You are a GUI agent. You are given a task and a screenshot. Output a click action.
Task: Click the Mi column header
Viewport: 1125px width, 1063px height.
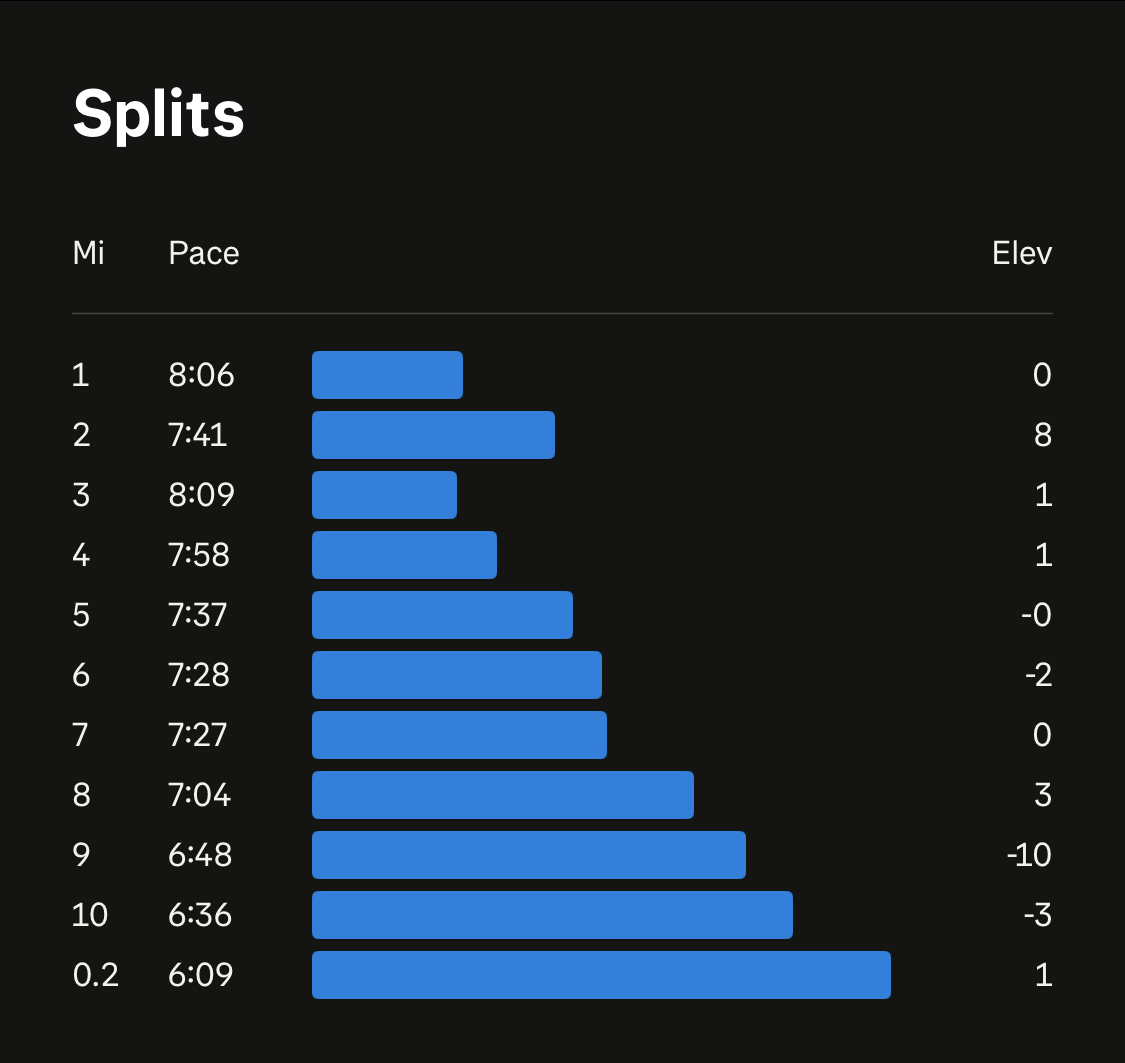89,253
